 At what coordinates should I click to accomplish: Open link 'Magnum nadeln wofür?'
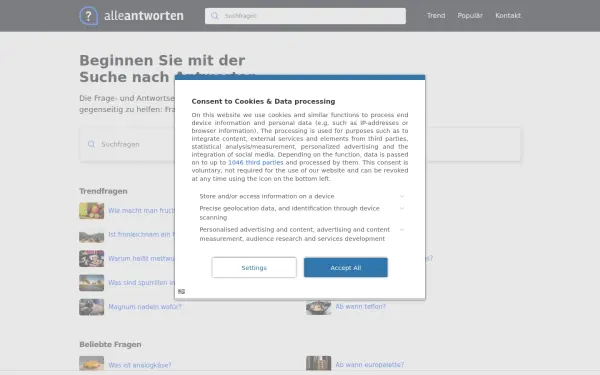[145, 307]
